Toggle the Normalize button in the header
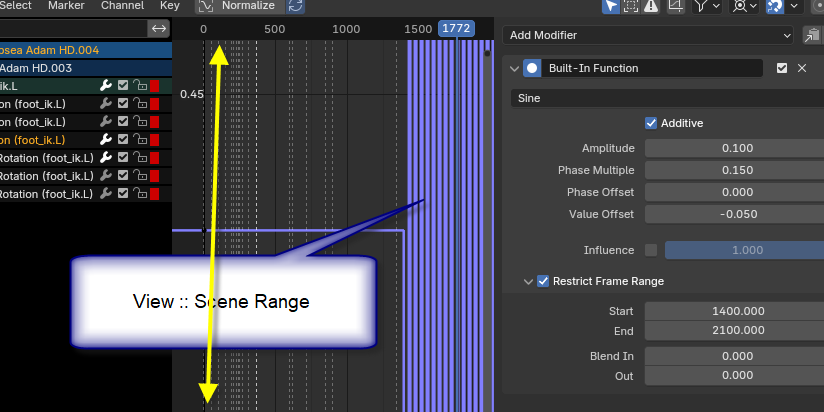Image resolution: width=824 pixels, height=412 pixels. point(240,6)
